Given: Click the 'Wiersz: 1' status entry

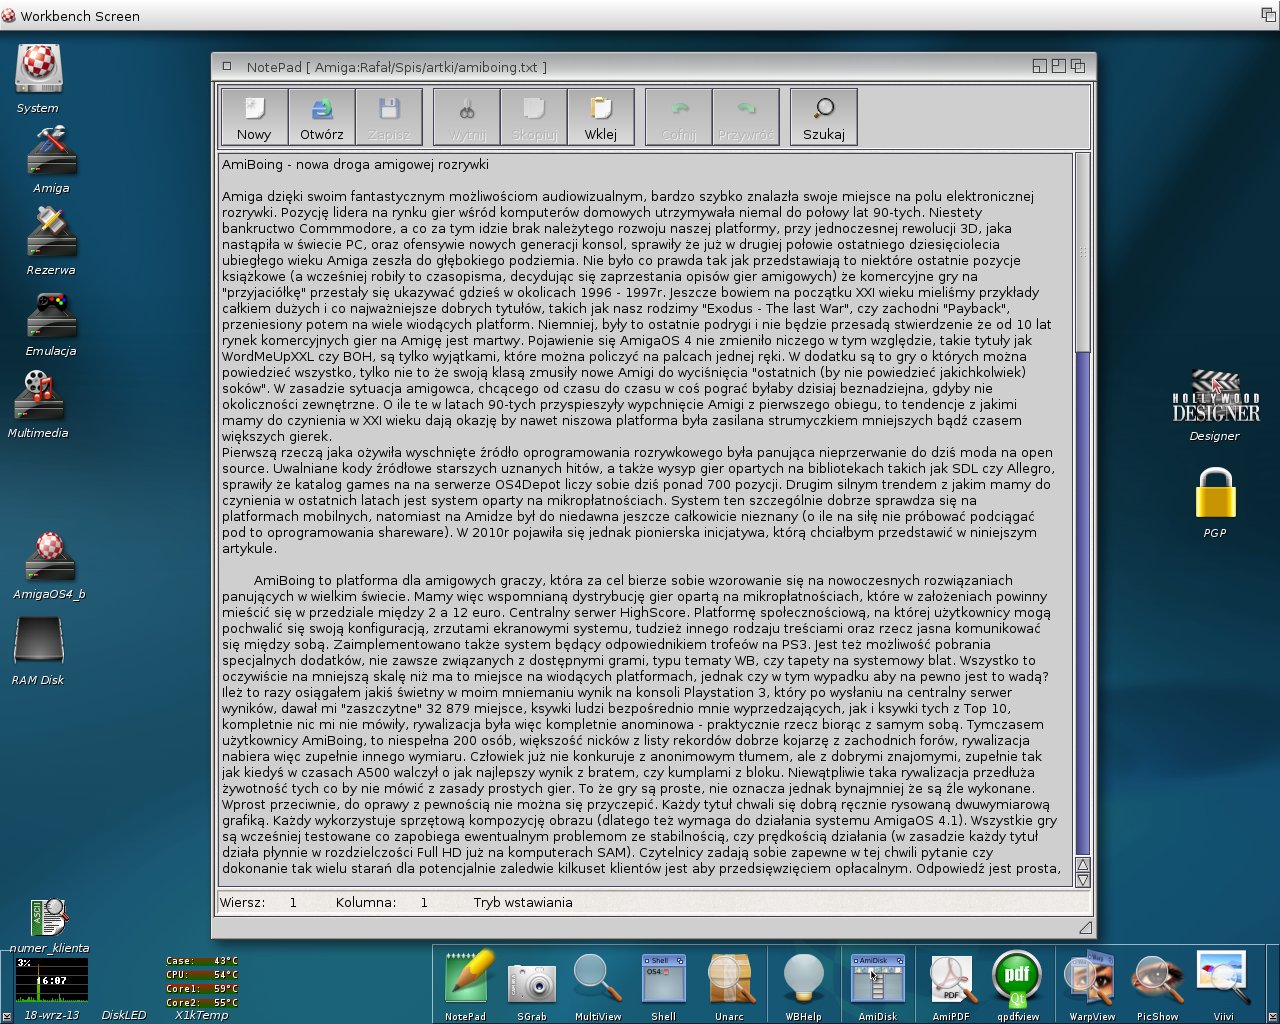Looking at the screenshot, I should coord(259,902).
